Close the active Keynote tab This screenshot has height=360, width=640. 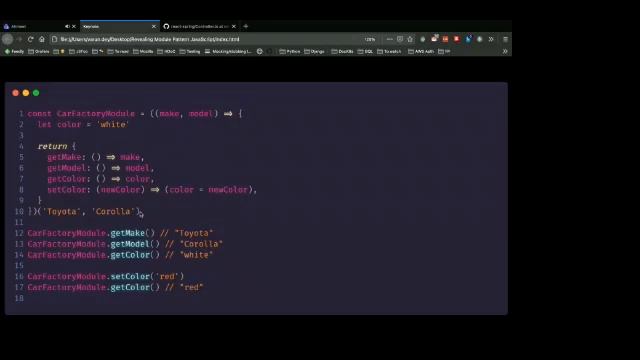pyautogui.click(x=154, y=27)
